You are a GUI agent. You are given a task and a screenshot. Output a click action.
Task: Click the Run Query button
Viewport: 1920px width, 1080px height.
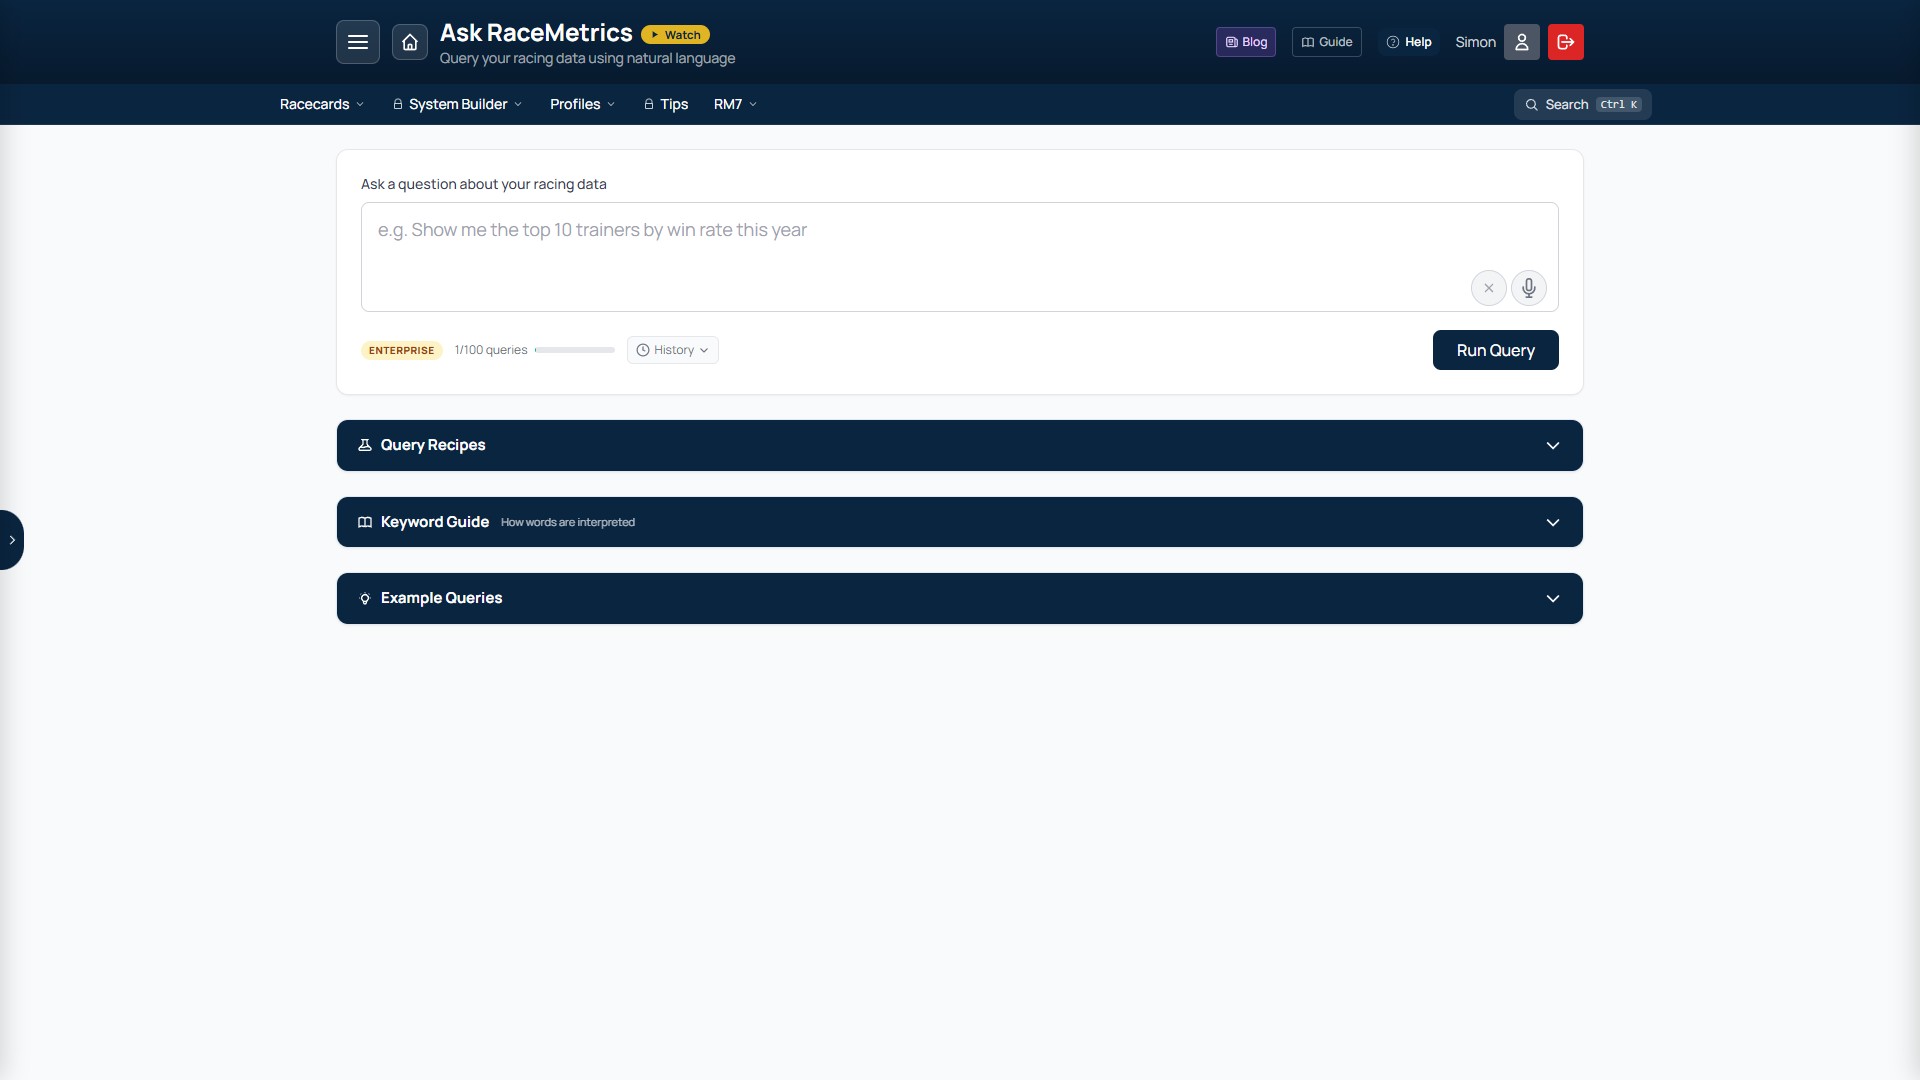click(1496, 350)
